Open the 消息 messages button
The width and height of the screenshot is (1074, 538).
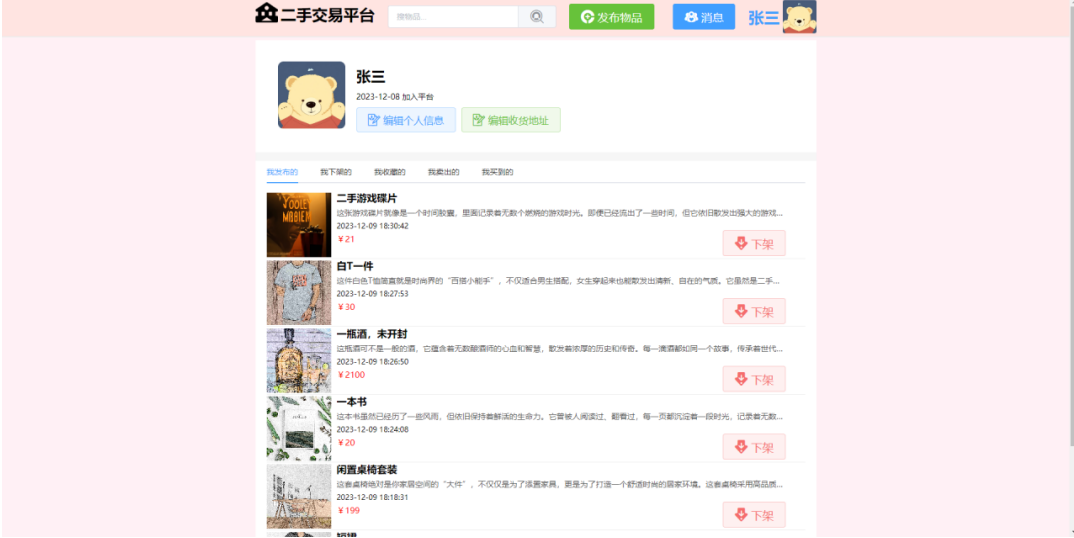click(703, 17)
